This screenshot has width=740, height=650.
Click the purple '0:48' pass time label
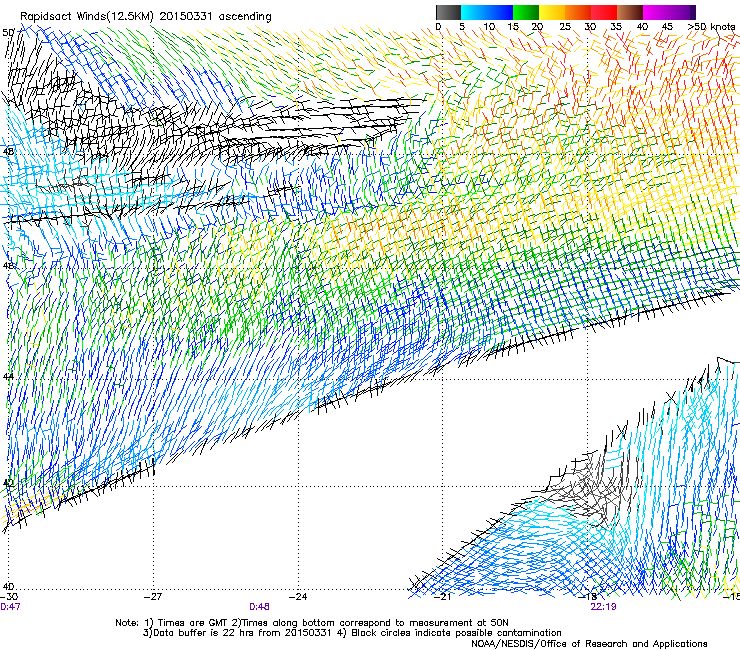pos(260,607)
